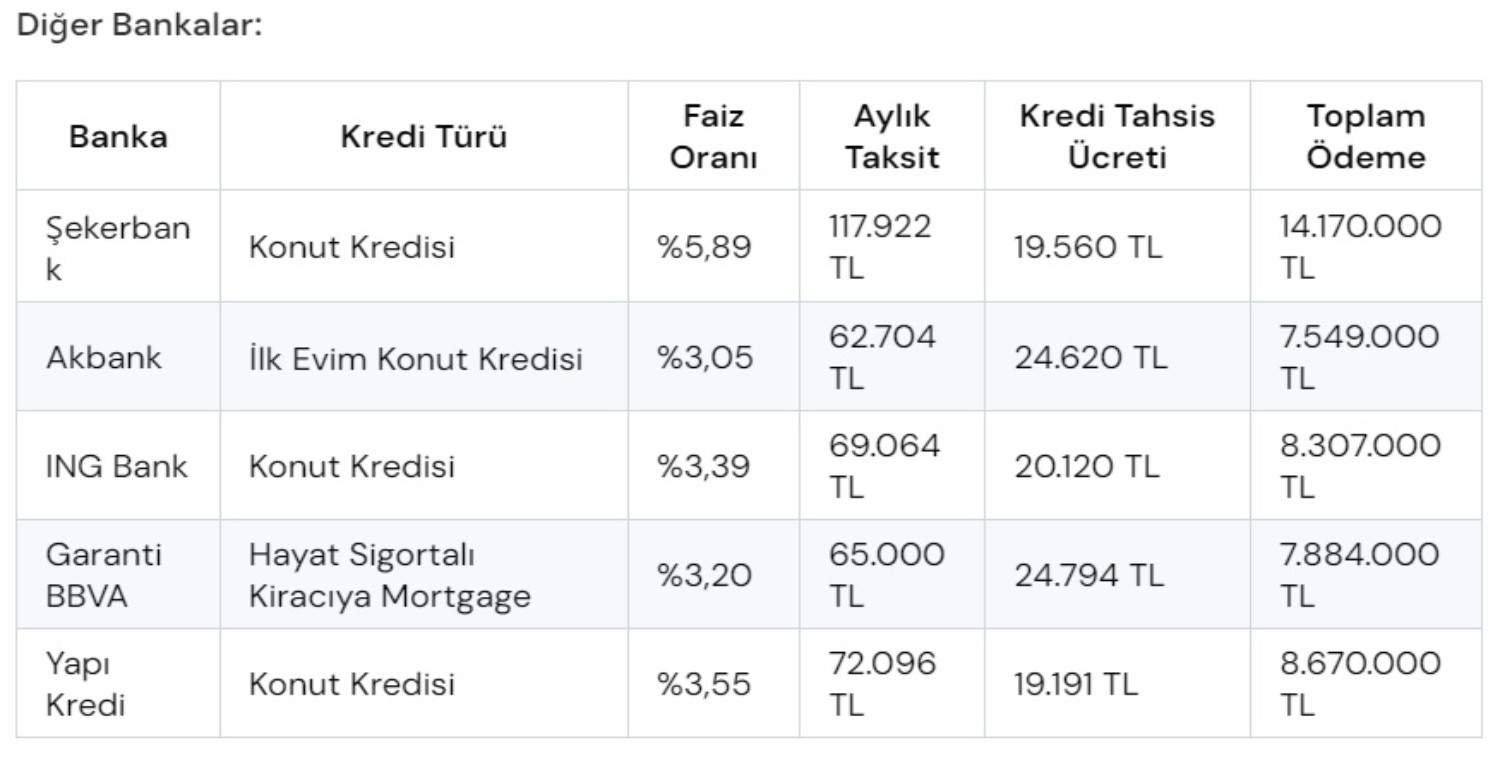Click the ING Bank name cell
Image resolution: width=1500 pixels, height=775 pixels.
pyautogui.click(x=117, y=466)
